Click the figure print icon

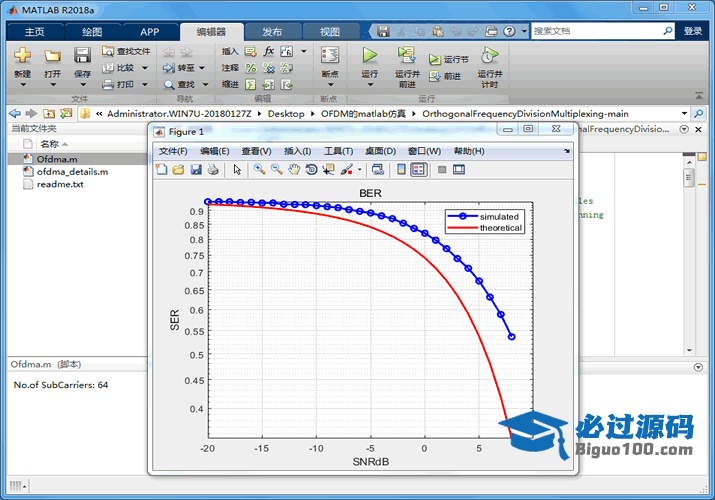[x=213, y=170]
